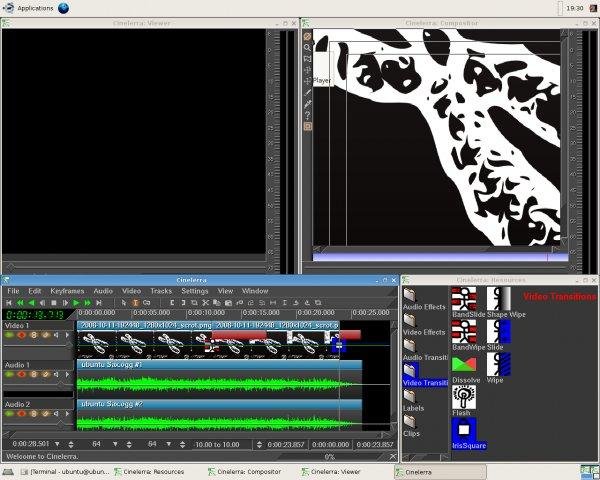Open the Settings menu
This screenshot has height=480, width=600.
[194, 291]
